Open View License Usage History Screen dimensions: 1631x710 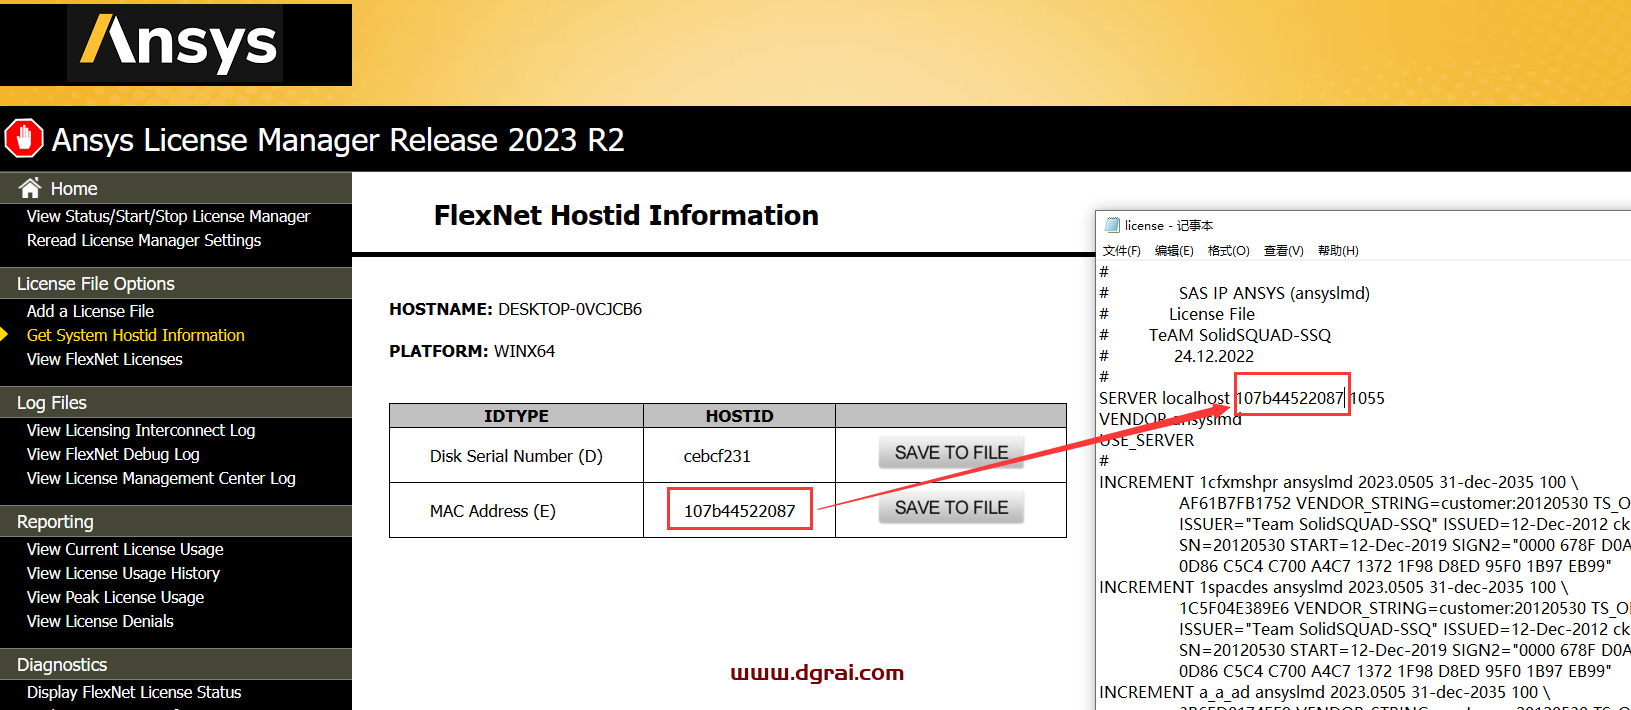tap(123, 573)
